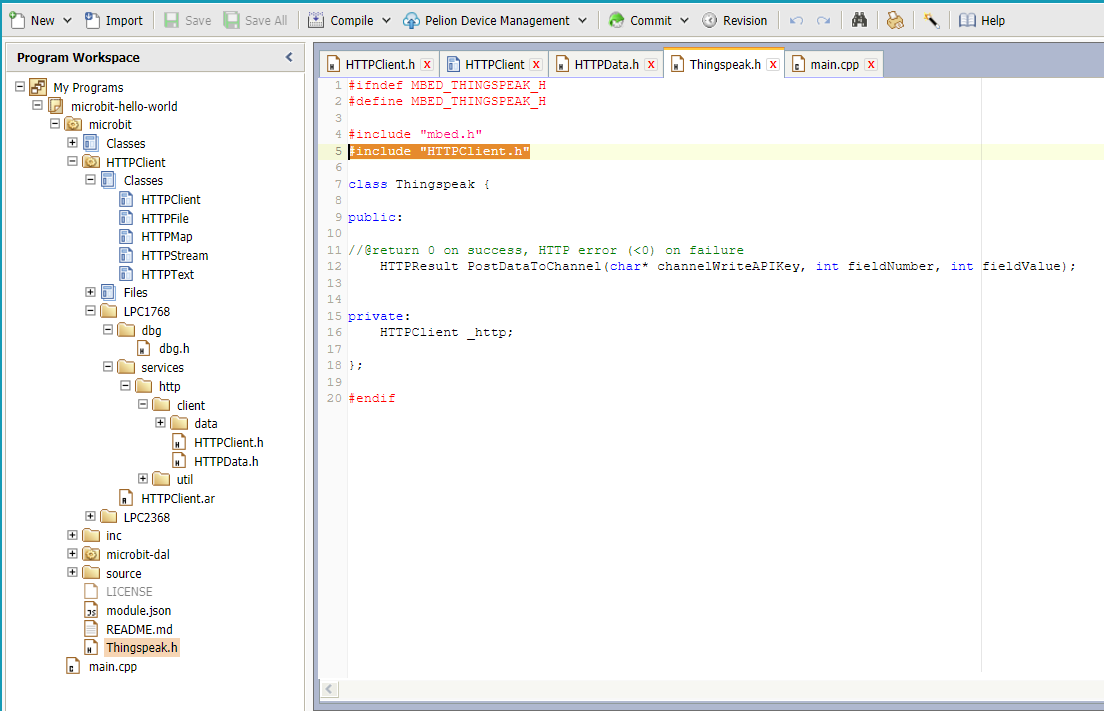Expand the util folder
This screenshot has height=711, width=1104.
[x=143, y=479]
